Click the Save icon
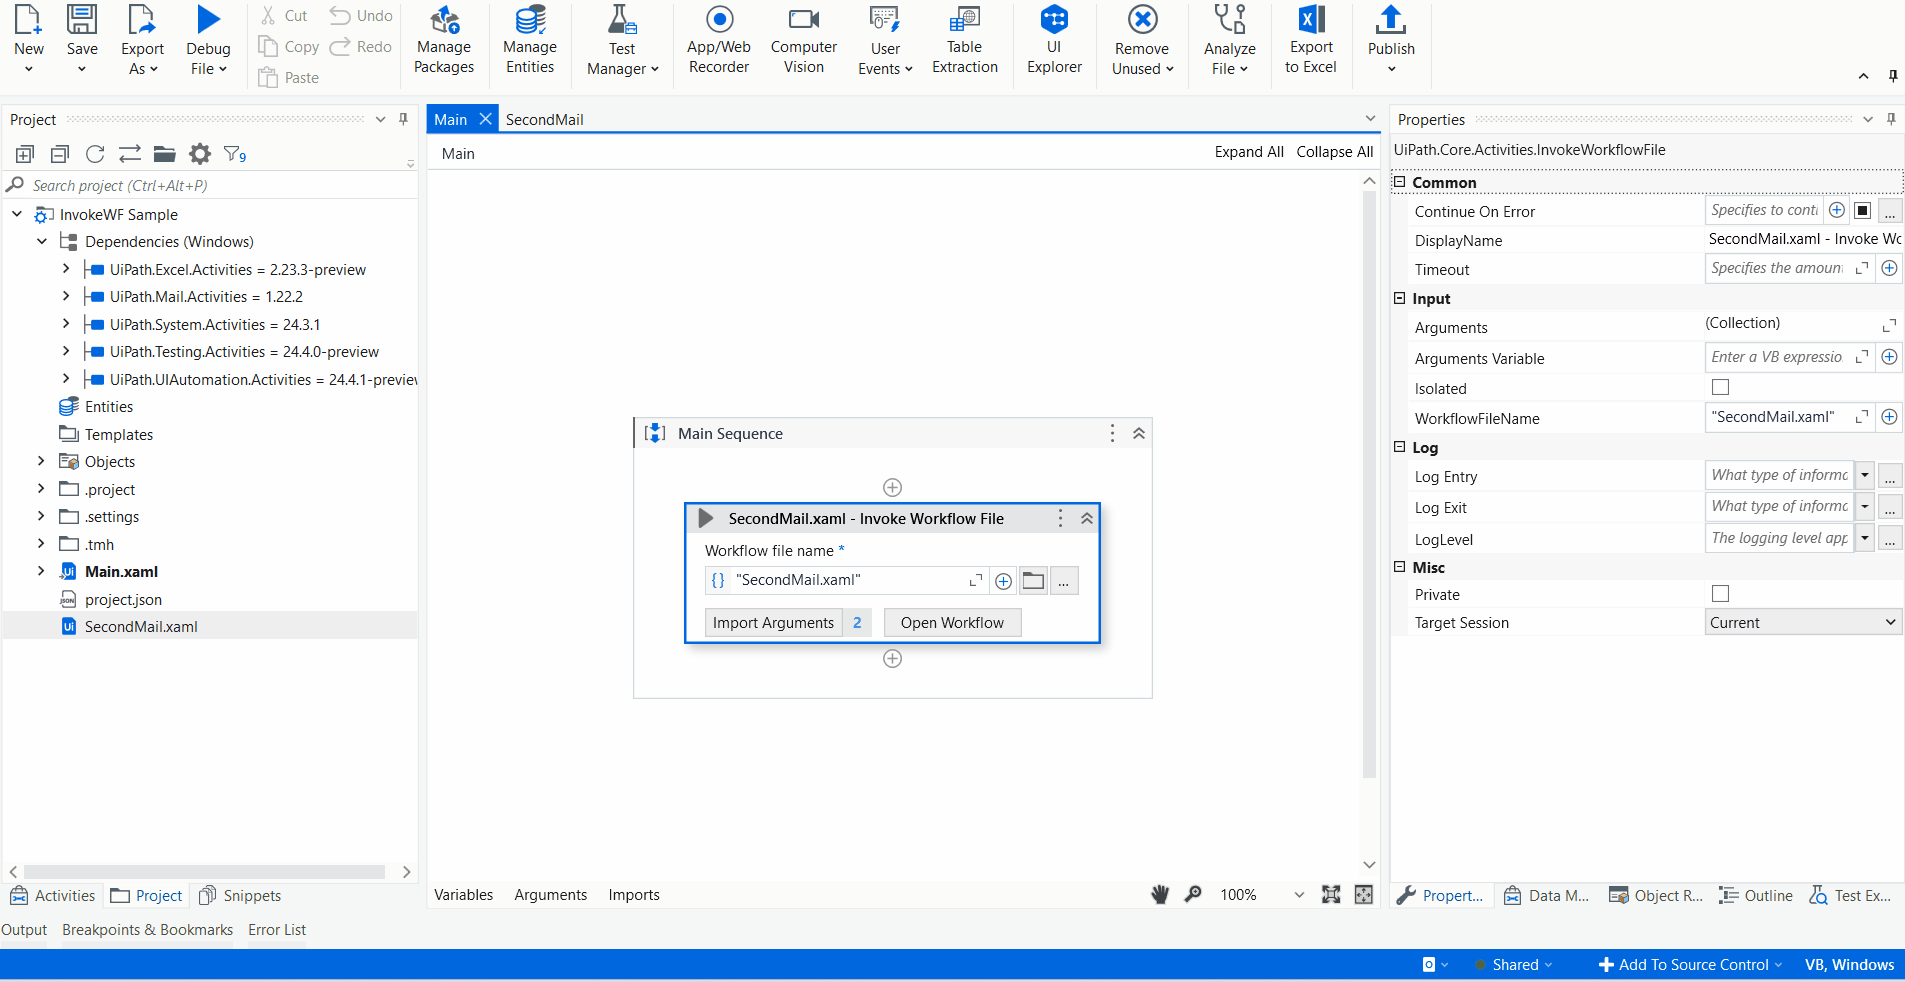Image resolution: width=1905 pixels, height=982 pixels. point(82,19)
